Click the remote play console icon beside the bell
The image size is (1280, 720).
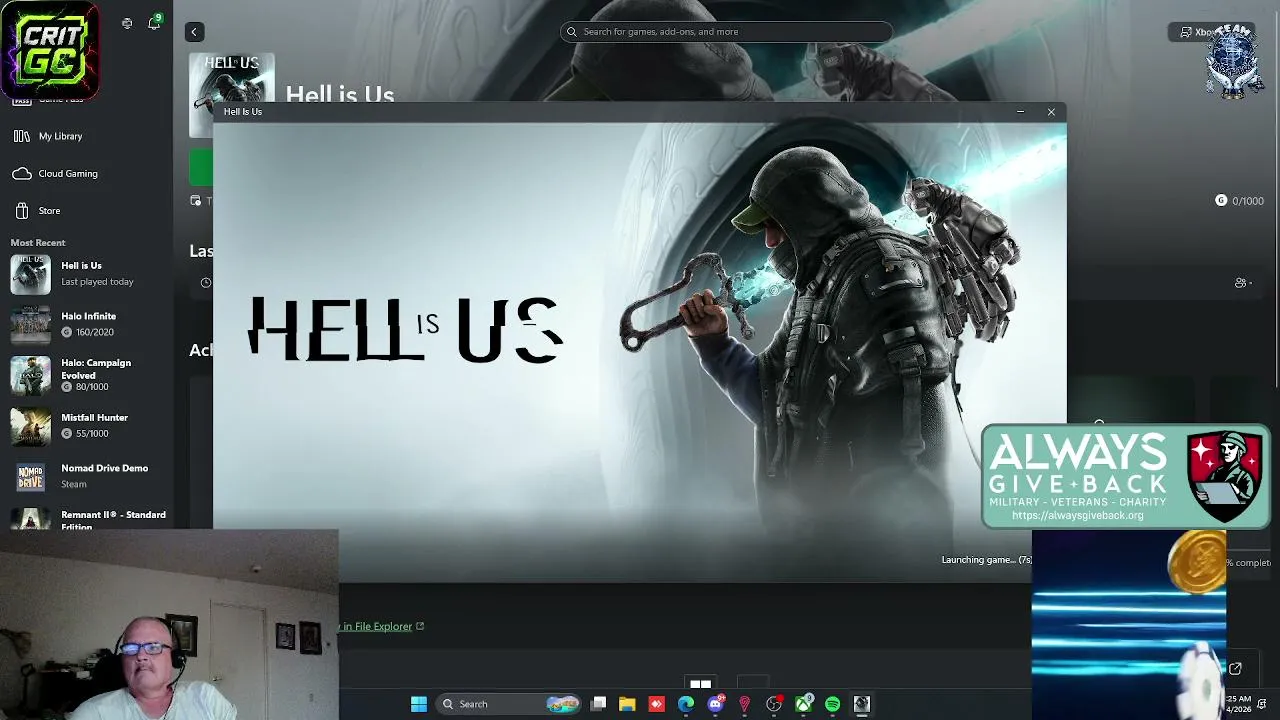coord(127,23)
